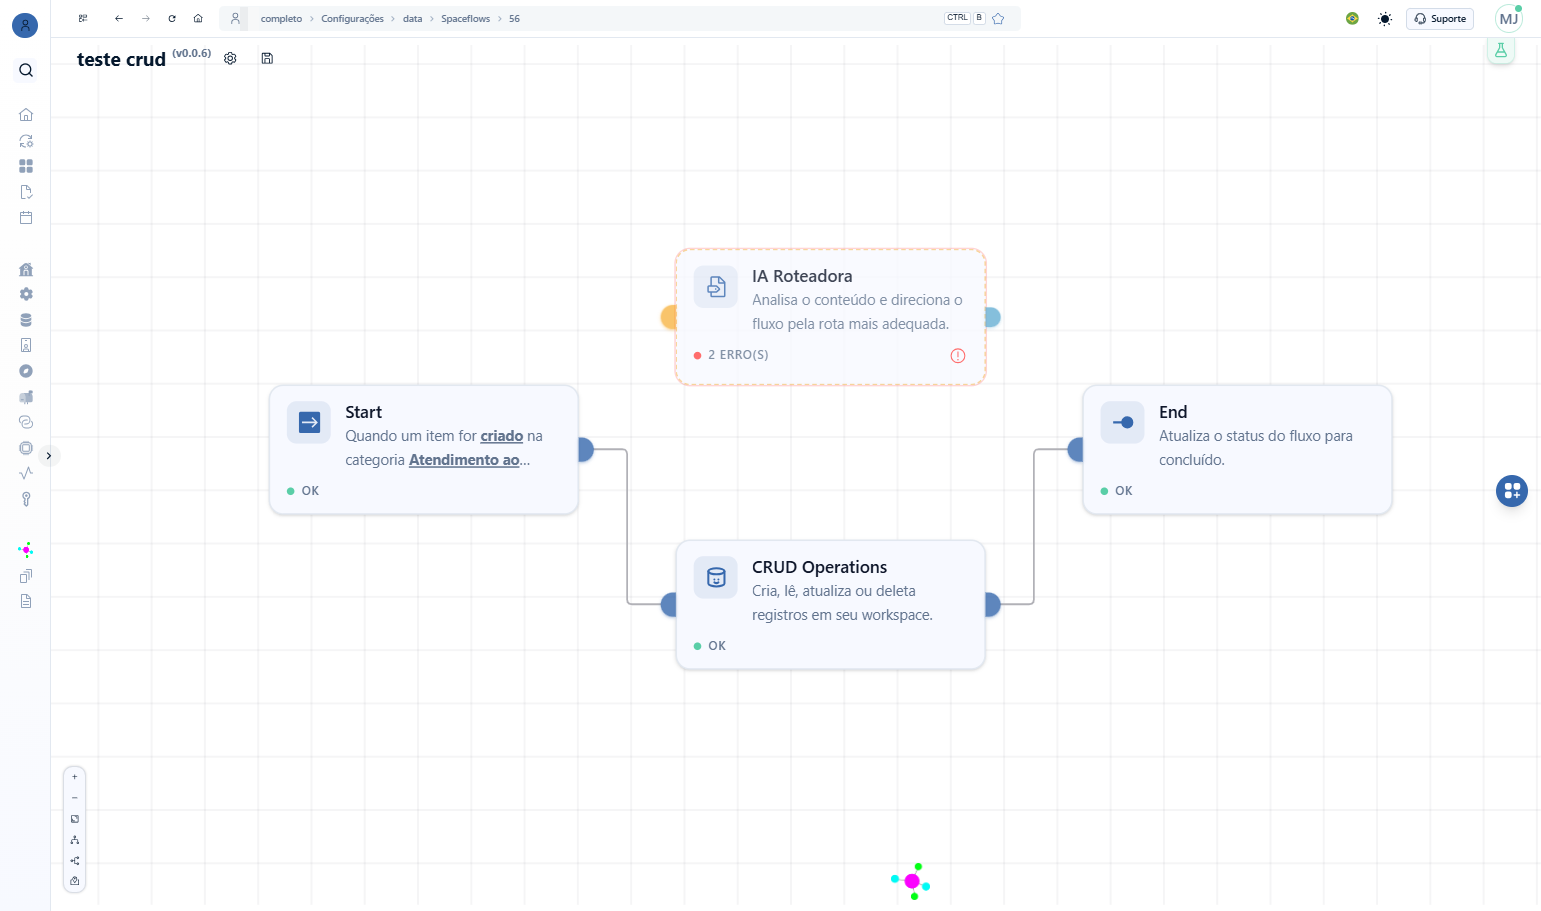The image size is (1541, 911).
Task: Open the compass icon in the sidebar
Action: 26,371
